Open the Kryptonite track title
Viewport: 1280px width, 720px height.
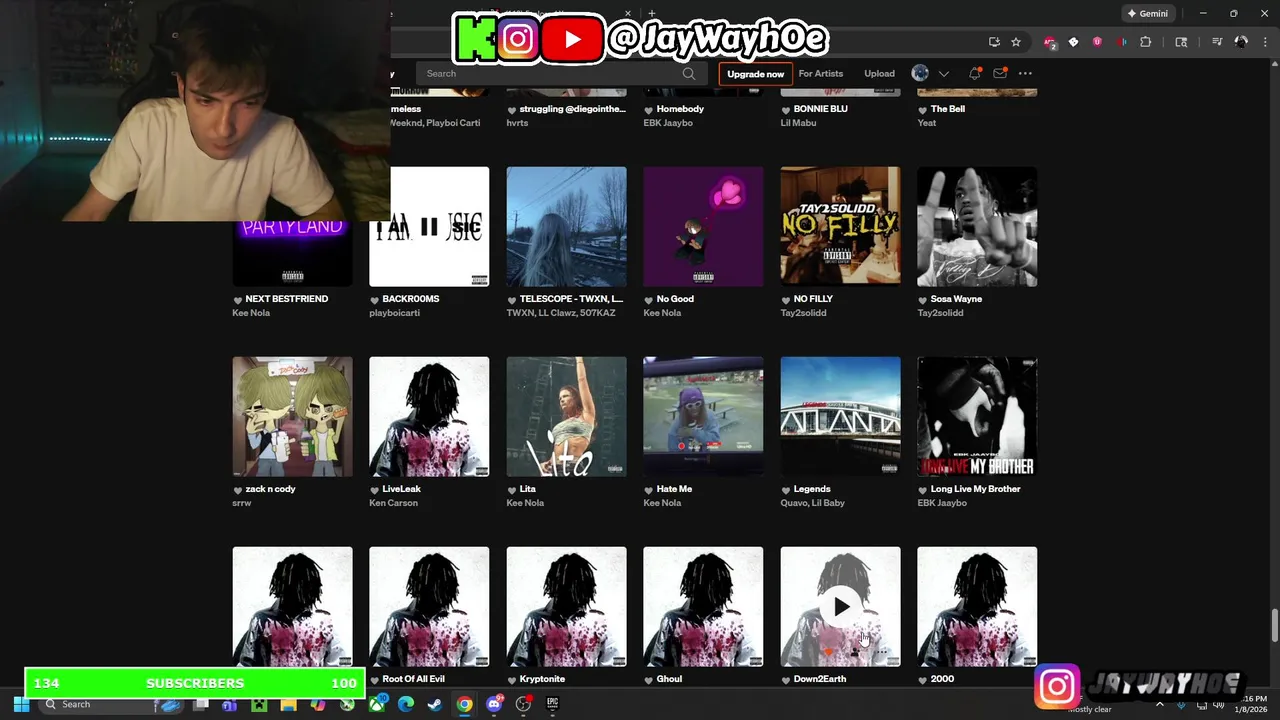tap(542, 679)
